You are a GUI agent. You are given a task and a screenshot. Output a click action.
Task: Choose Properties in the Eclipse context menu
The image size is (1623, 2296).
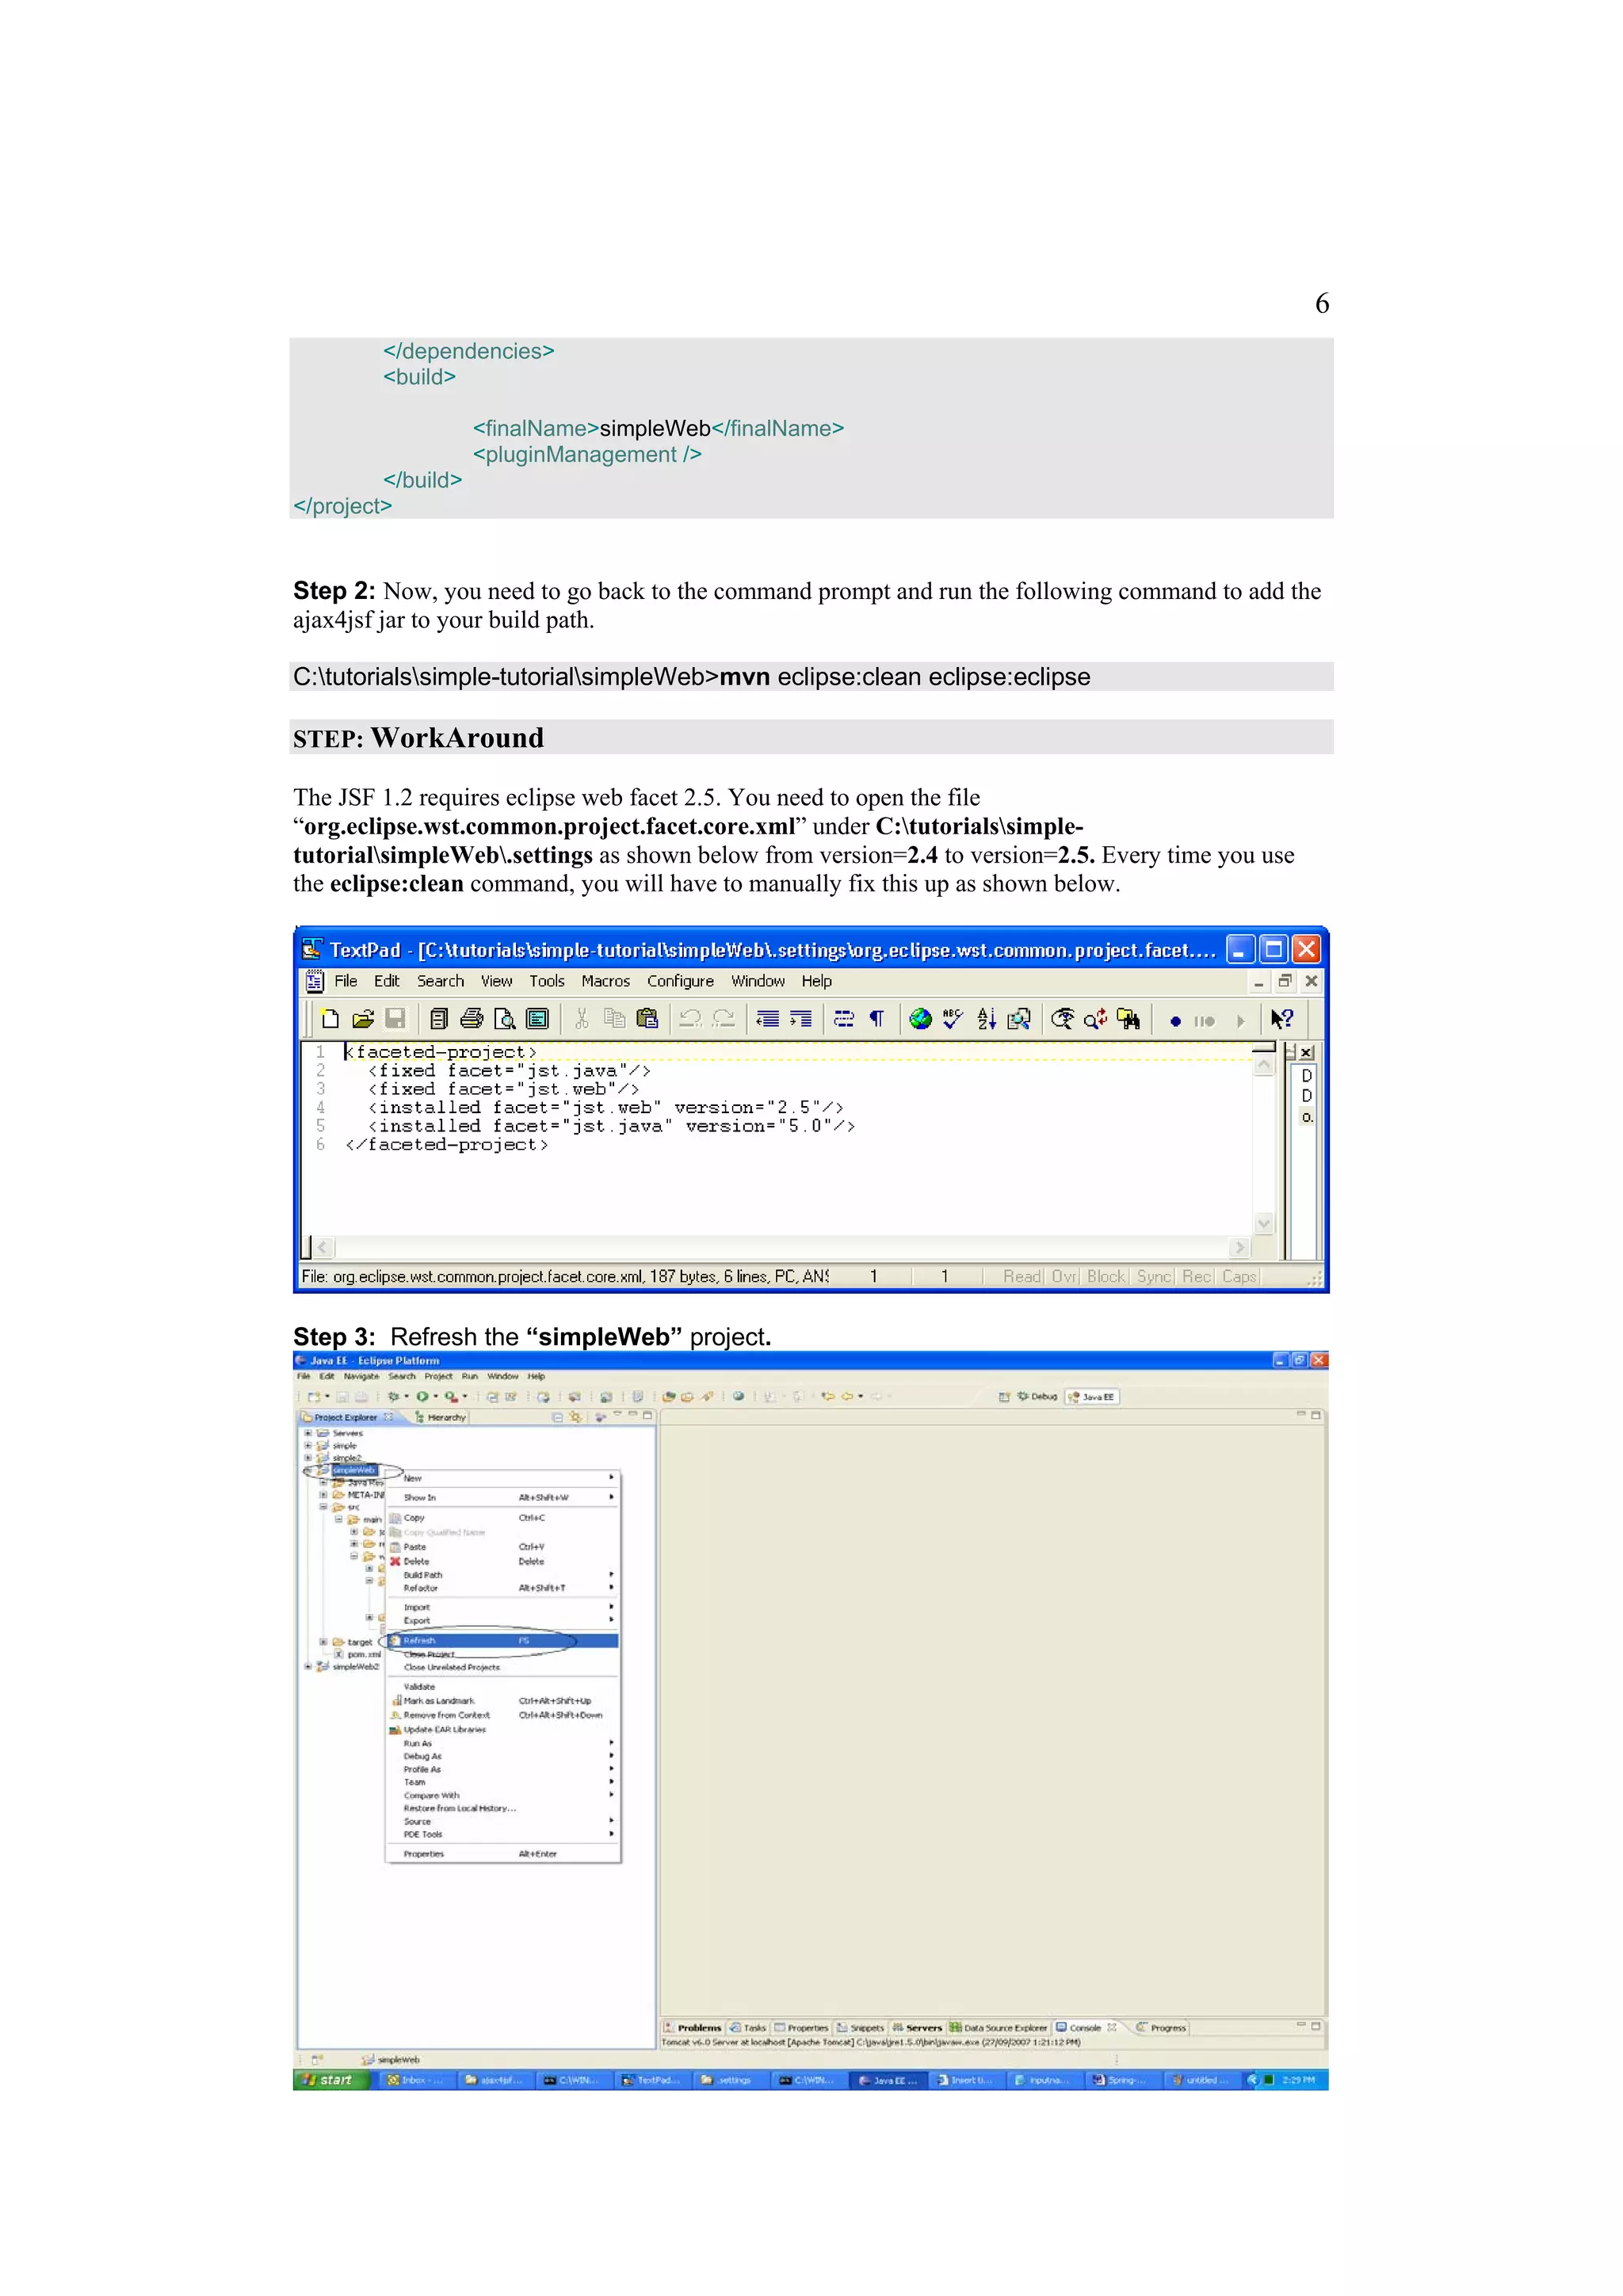pos(503,1854)
